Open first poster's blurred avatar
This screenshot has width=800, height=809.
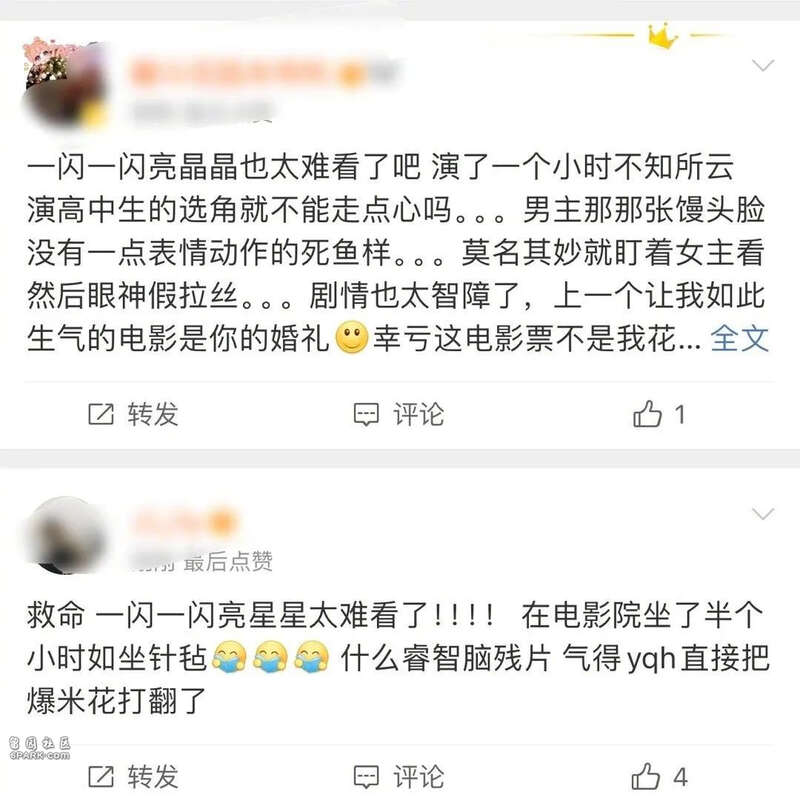[x=66, y=87]
